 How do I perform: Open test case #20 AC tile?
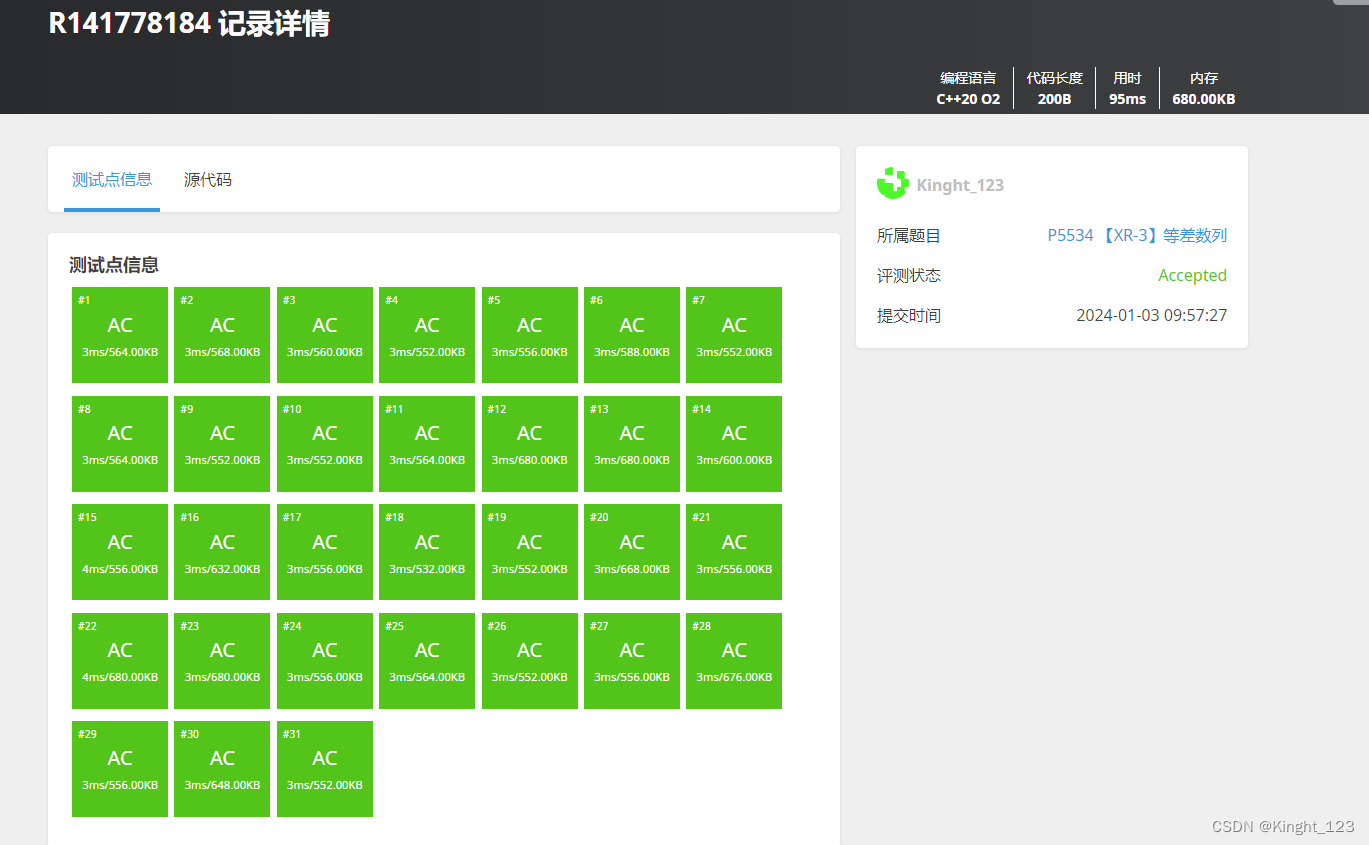632,552
